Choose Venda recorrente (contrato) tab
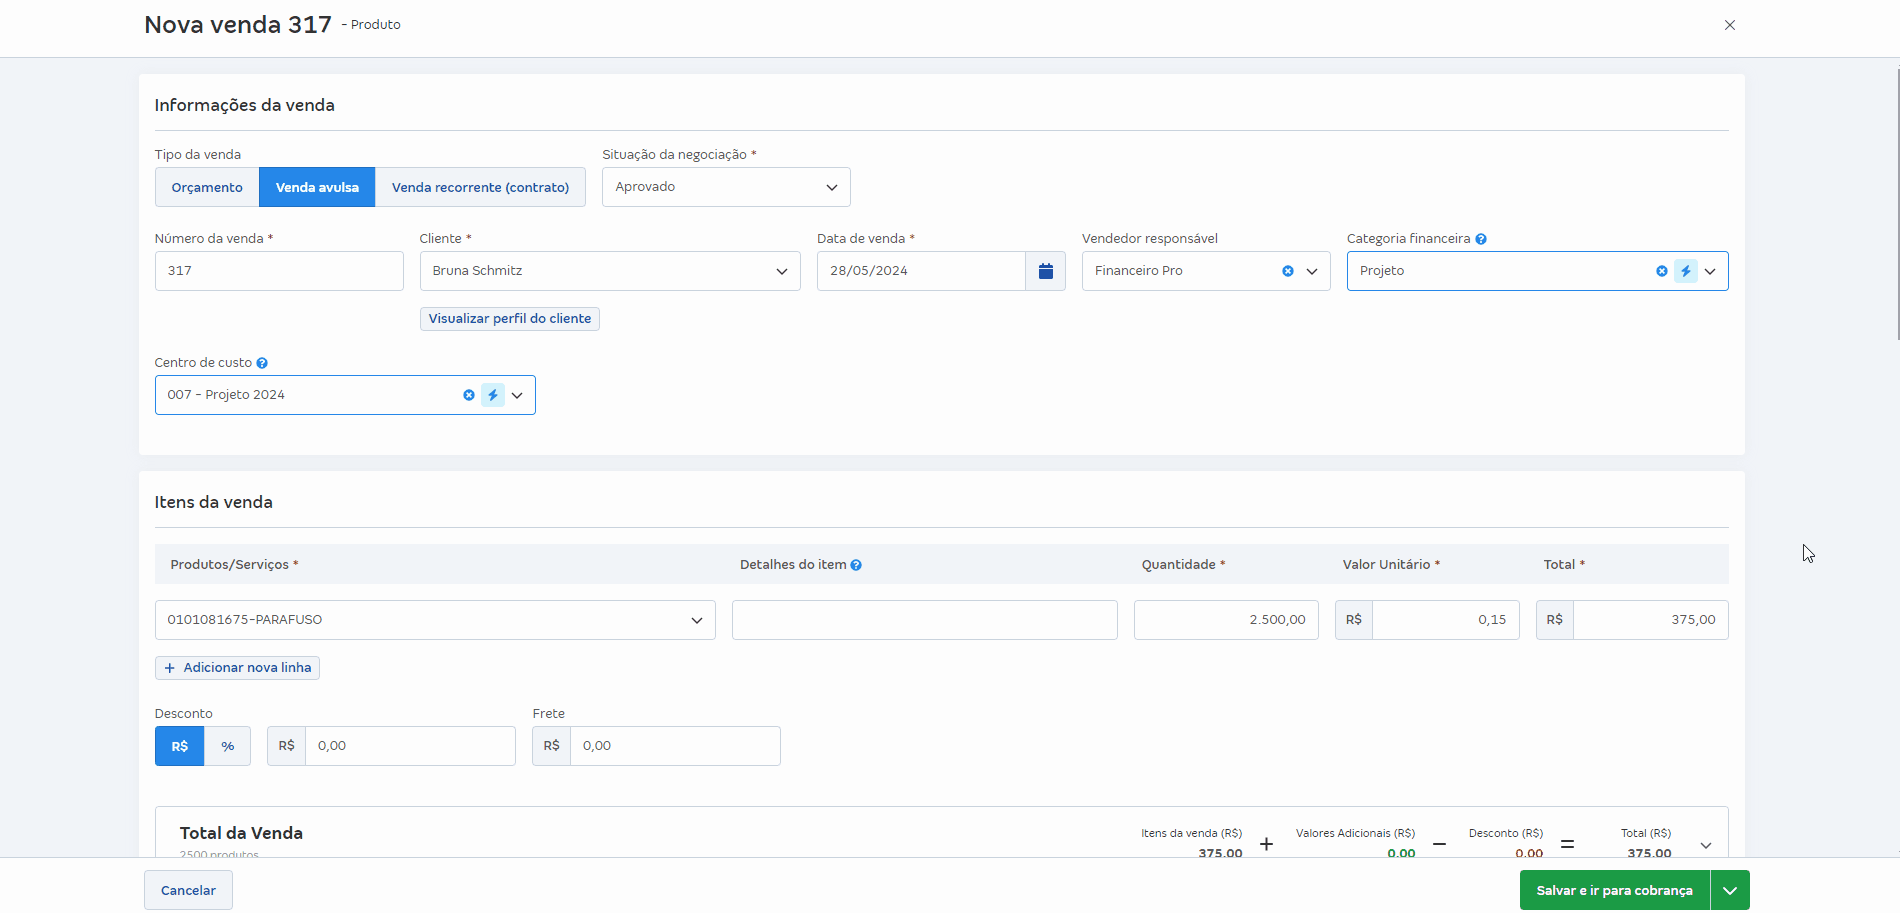Viewport: 1900px width, 913px height. (x=480, y=187)
